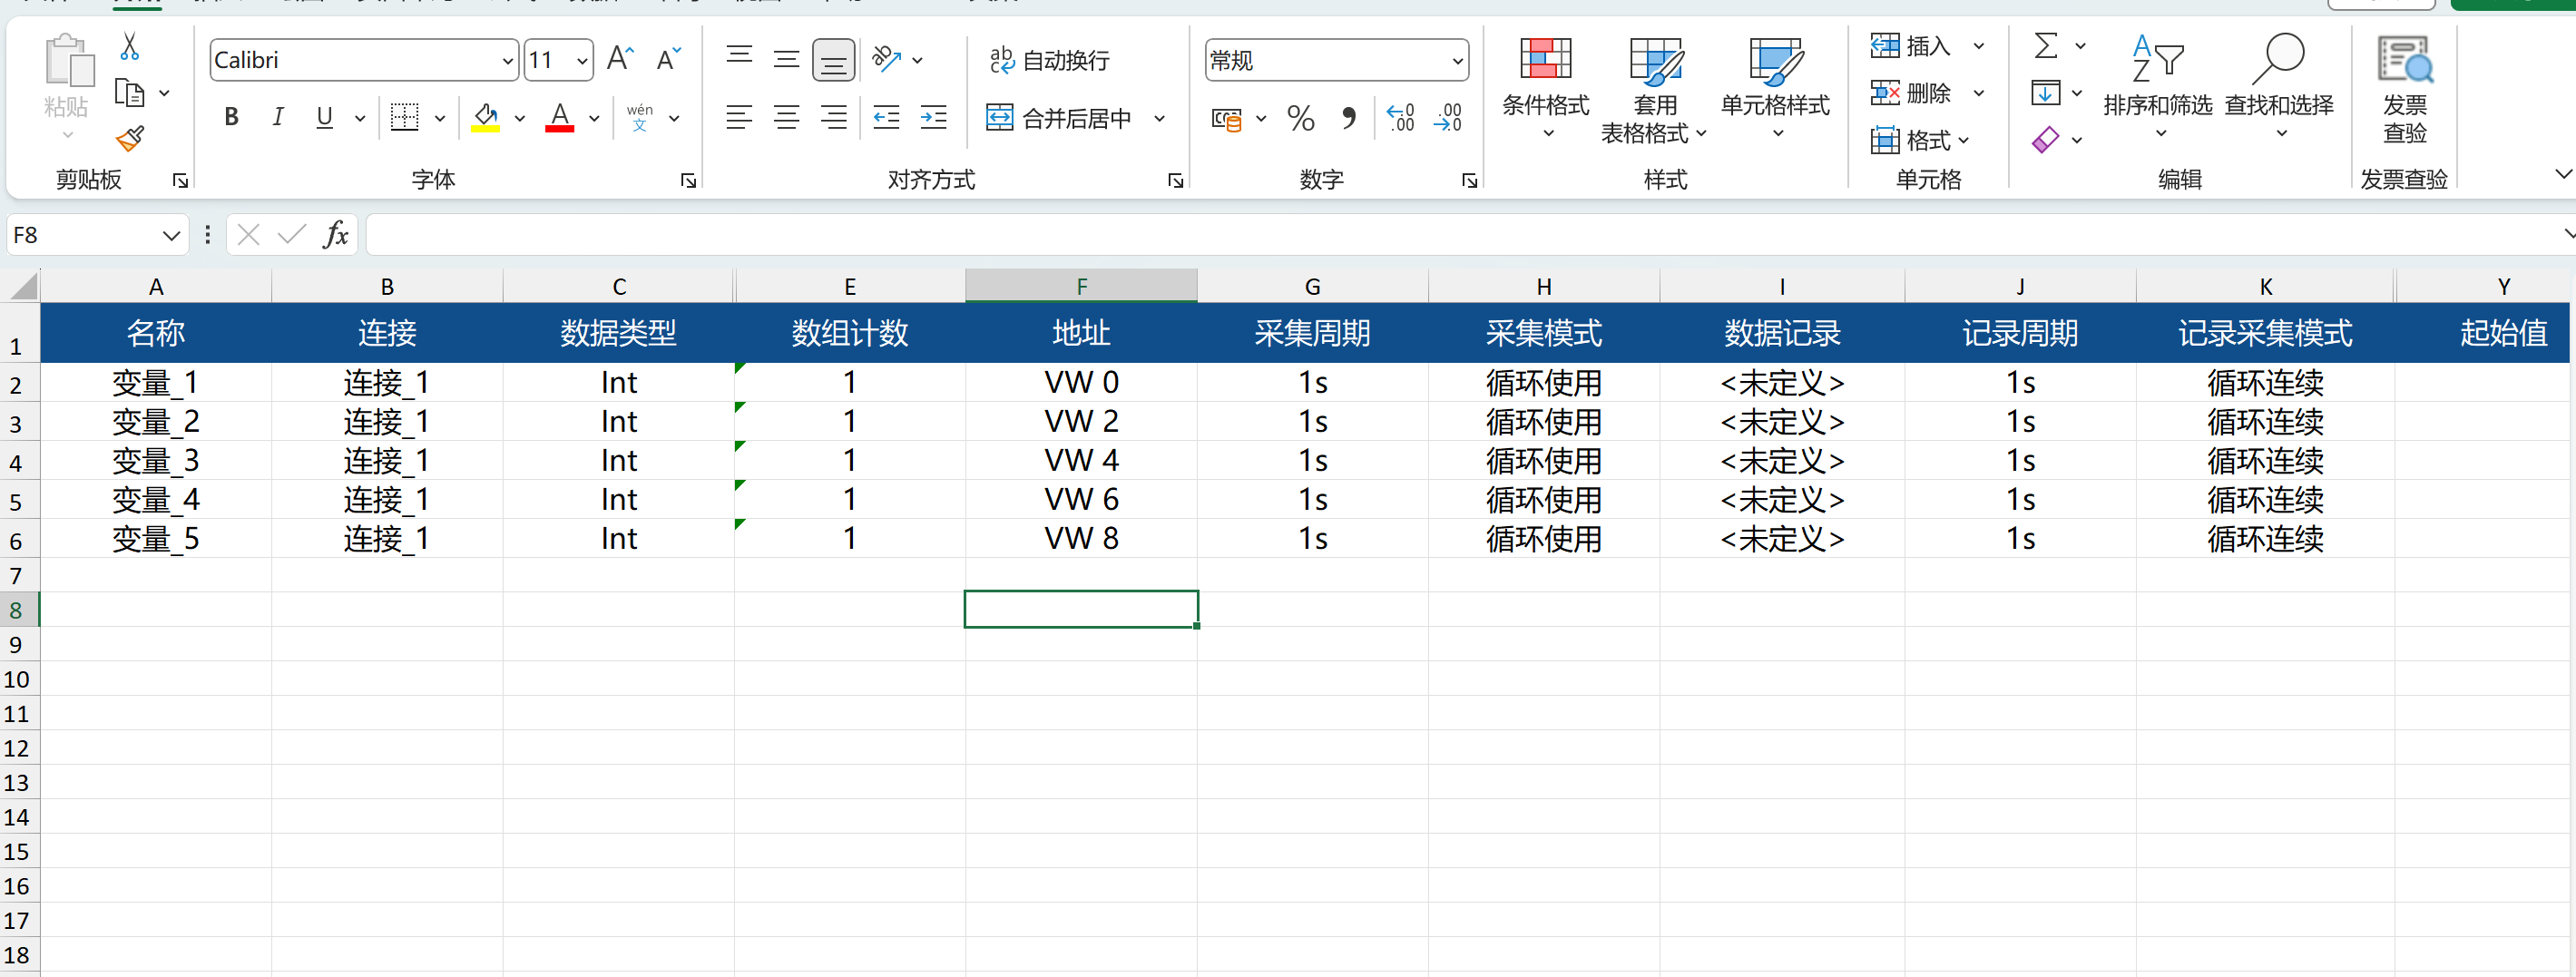Viewport: 2576px width, 977px height.
Task: Toggle 自动换行 wrap text
Action: tap(1048, 60)
